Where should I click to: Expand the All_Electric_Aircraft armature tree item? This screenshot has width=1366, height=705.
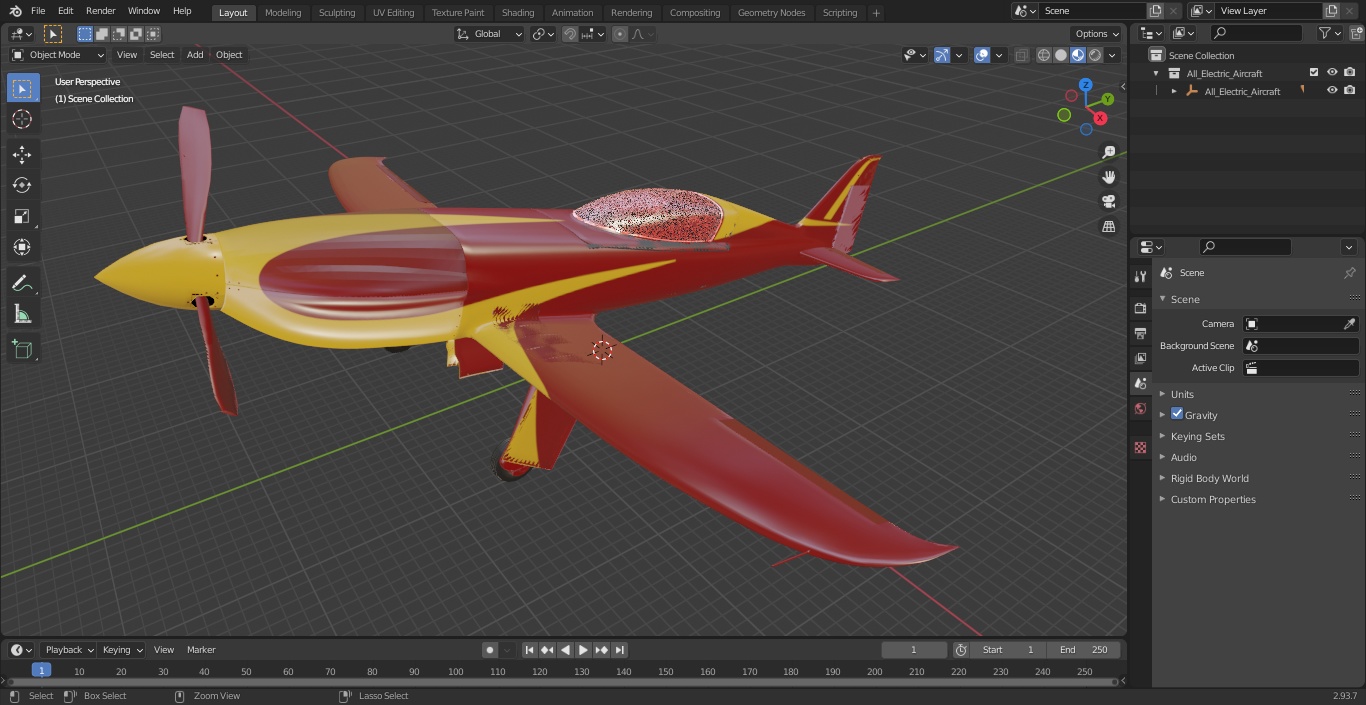click(x=1174, y=91)
